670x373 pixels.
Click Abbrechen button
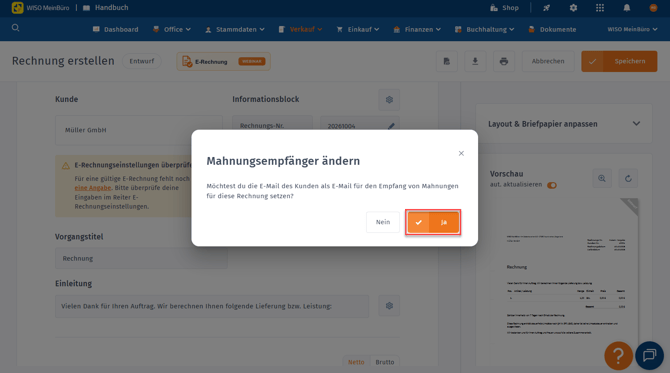(548, 62)
